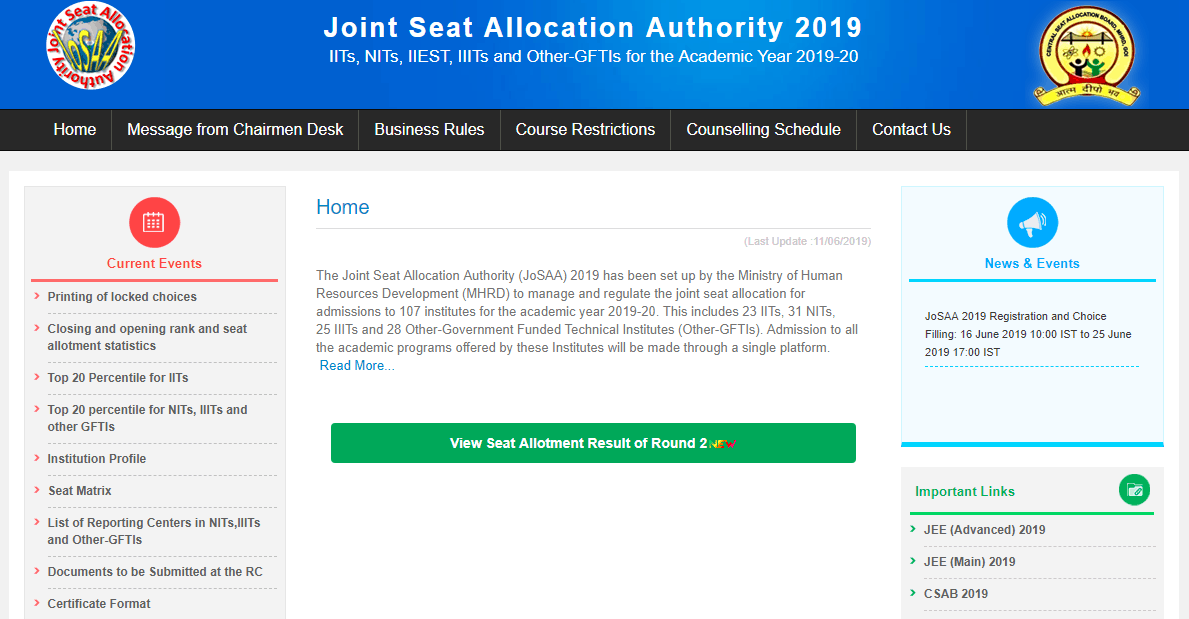This screenshot has height=619, width=1189.
Task: Open the Business Rules menu
Action: tap(429, 130)
